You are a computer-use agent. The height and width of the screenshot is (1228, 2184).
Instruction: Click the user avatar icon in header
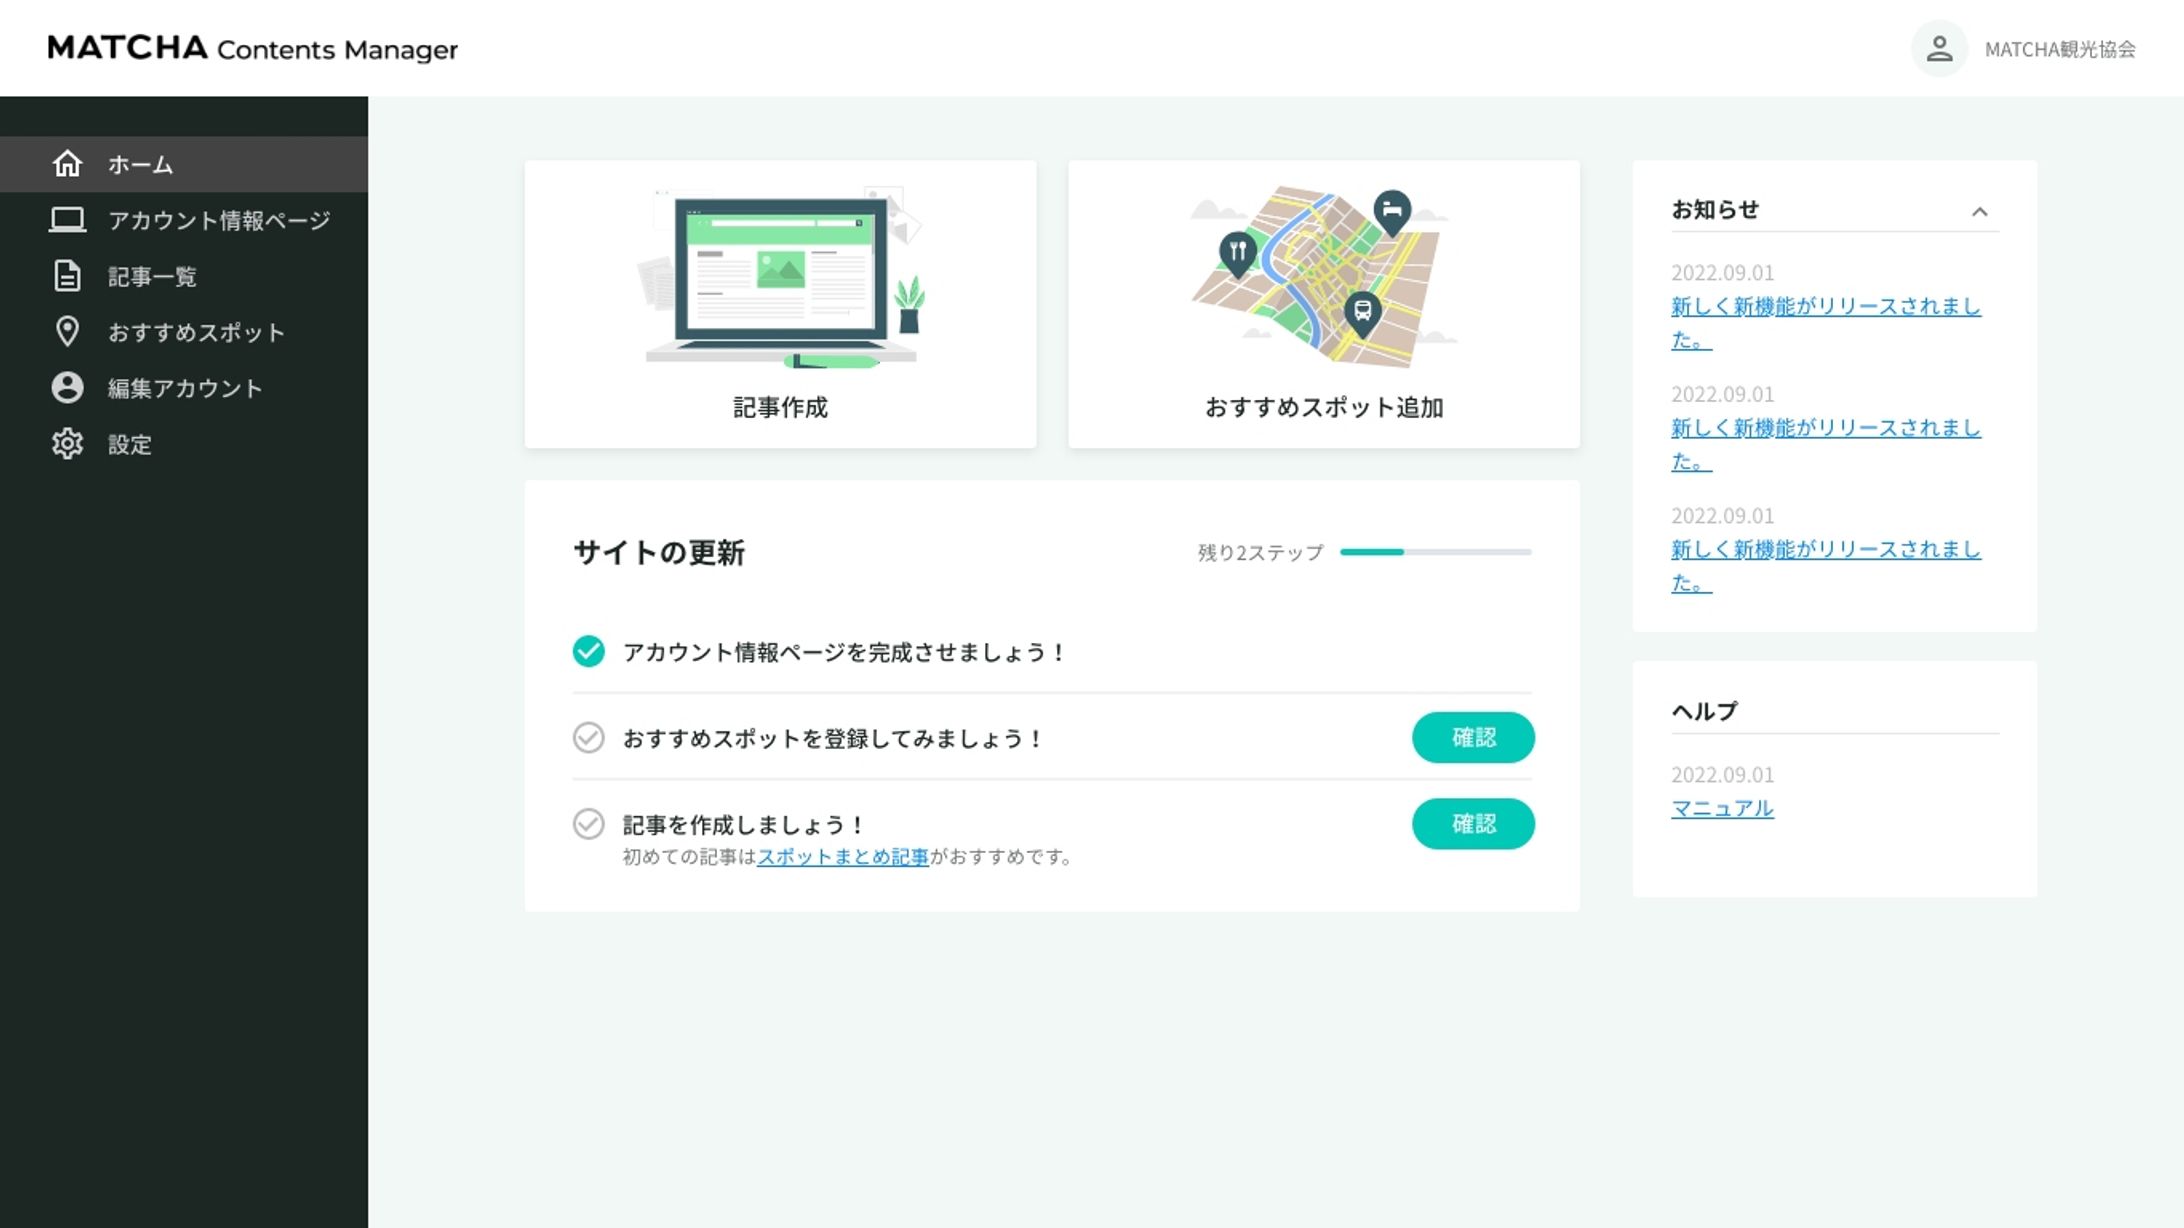pyautogui.click(x=1939, y=48)
